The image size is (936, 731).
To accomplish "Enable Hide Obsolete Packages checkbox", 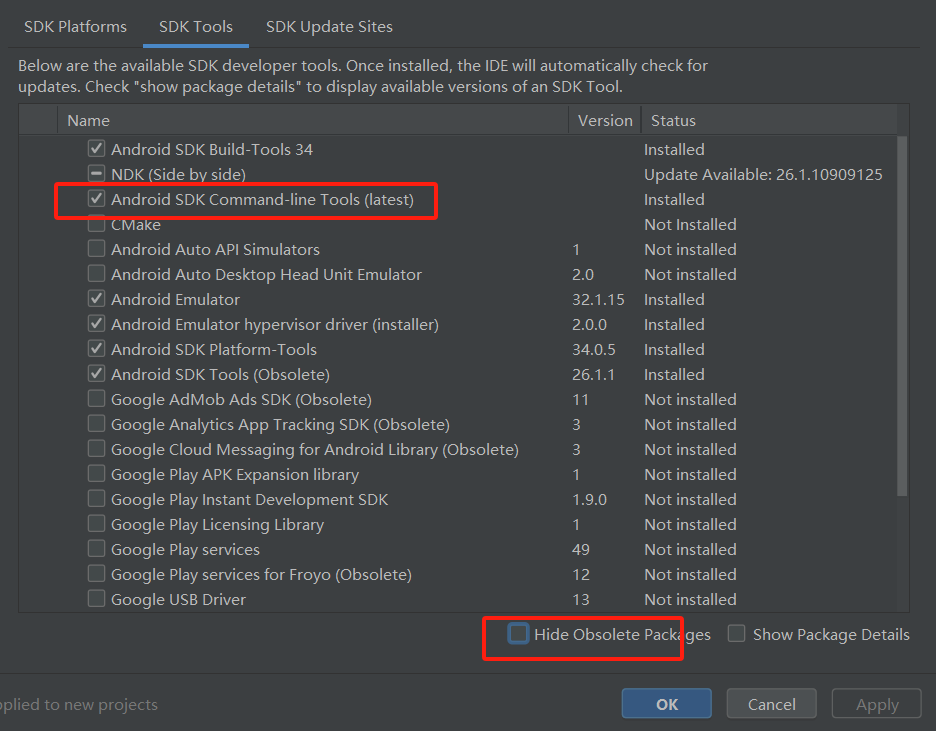I will pos(518,634).
